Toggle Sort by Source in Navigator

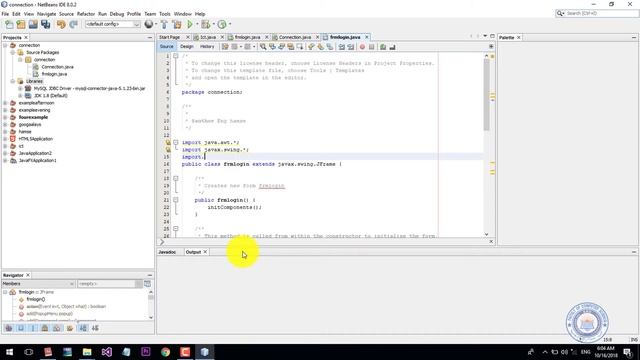95,328
